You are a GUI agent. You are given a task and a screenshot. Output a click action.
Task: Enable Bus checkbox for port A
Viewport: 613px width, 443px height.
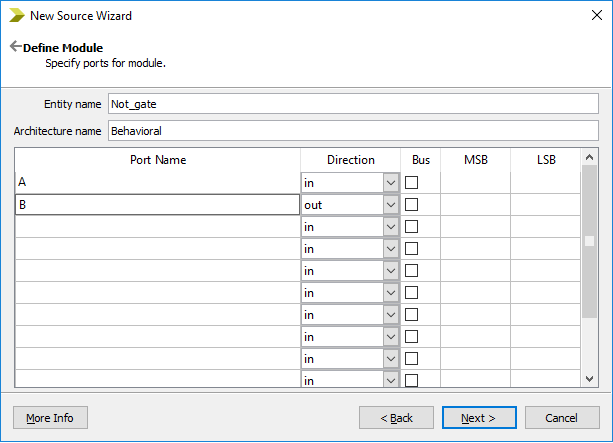point(411,183)
